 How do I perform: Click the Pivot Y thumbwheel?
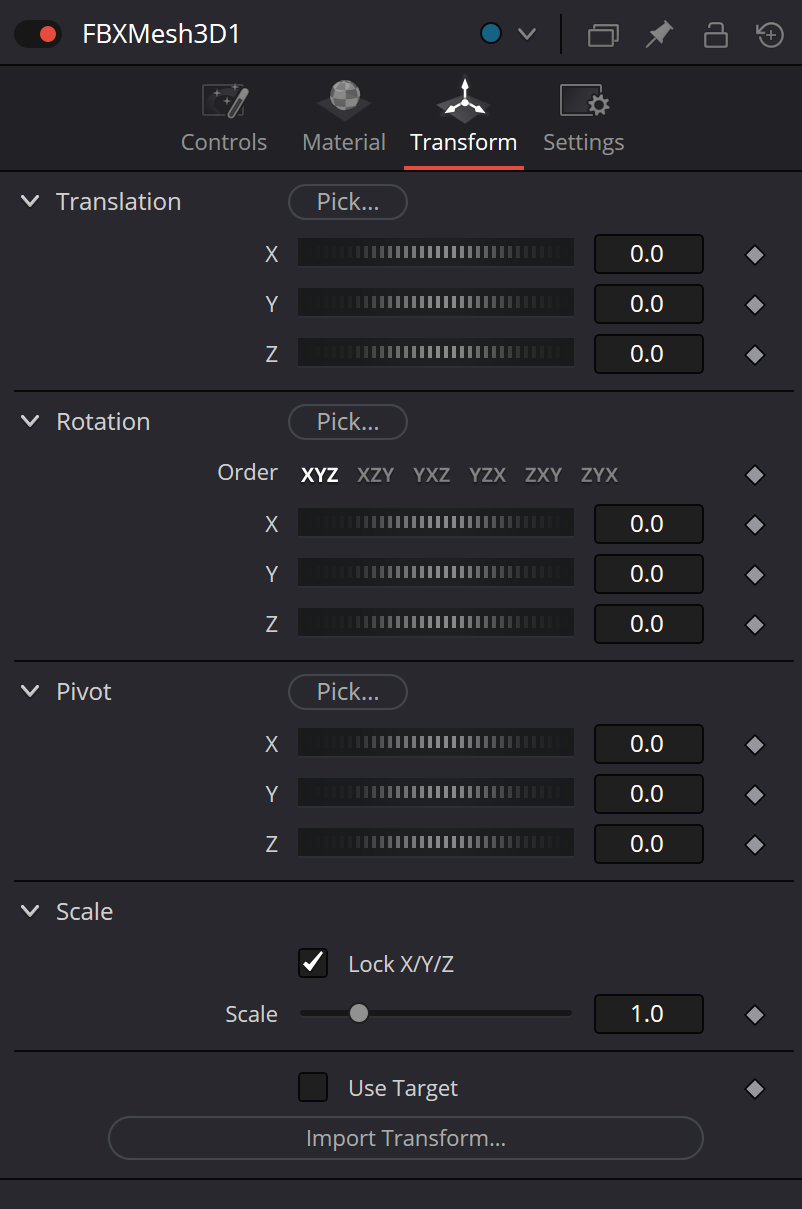(436, 793)
